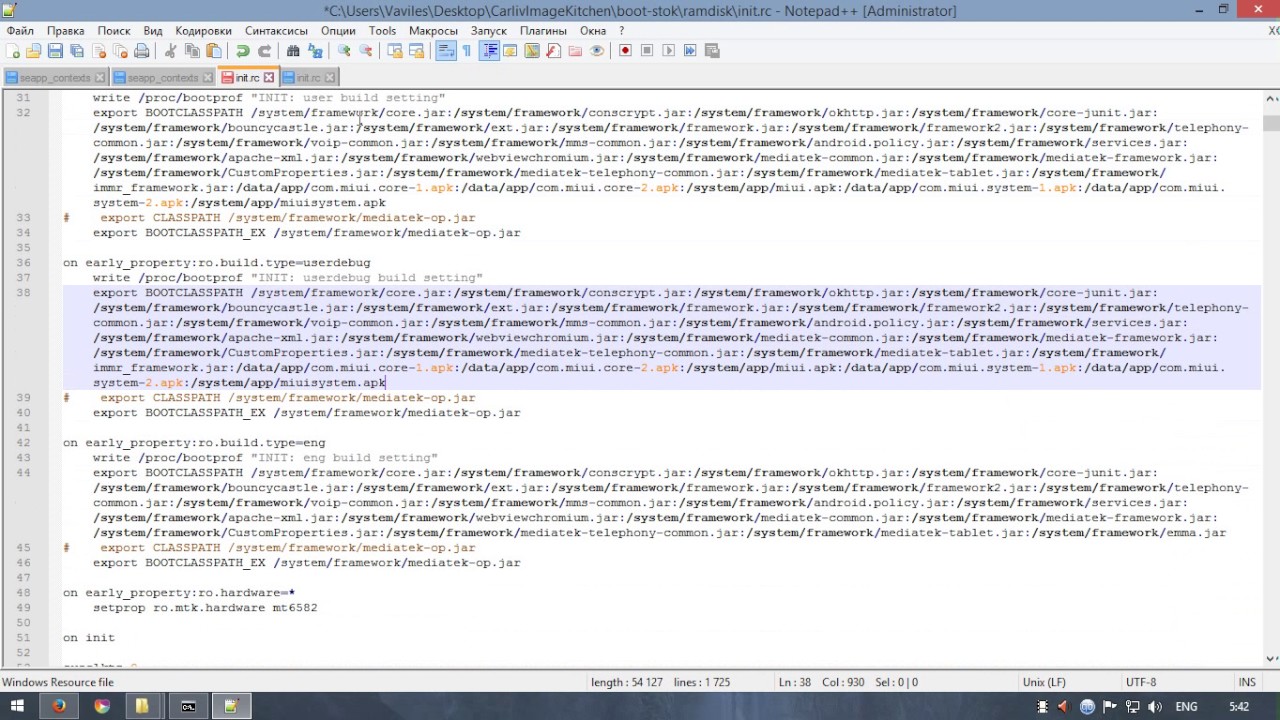Click the Open file folder icon
This screenshot has width=1280, height=720.
tap(34, 51)
